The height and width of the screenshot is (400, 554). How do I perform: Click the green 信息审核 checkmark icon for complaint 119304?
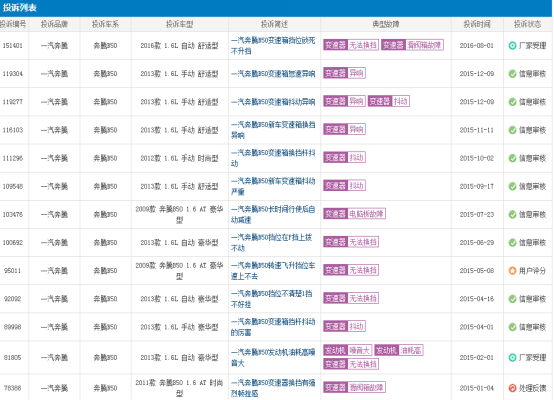[512, 74]
